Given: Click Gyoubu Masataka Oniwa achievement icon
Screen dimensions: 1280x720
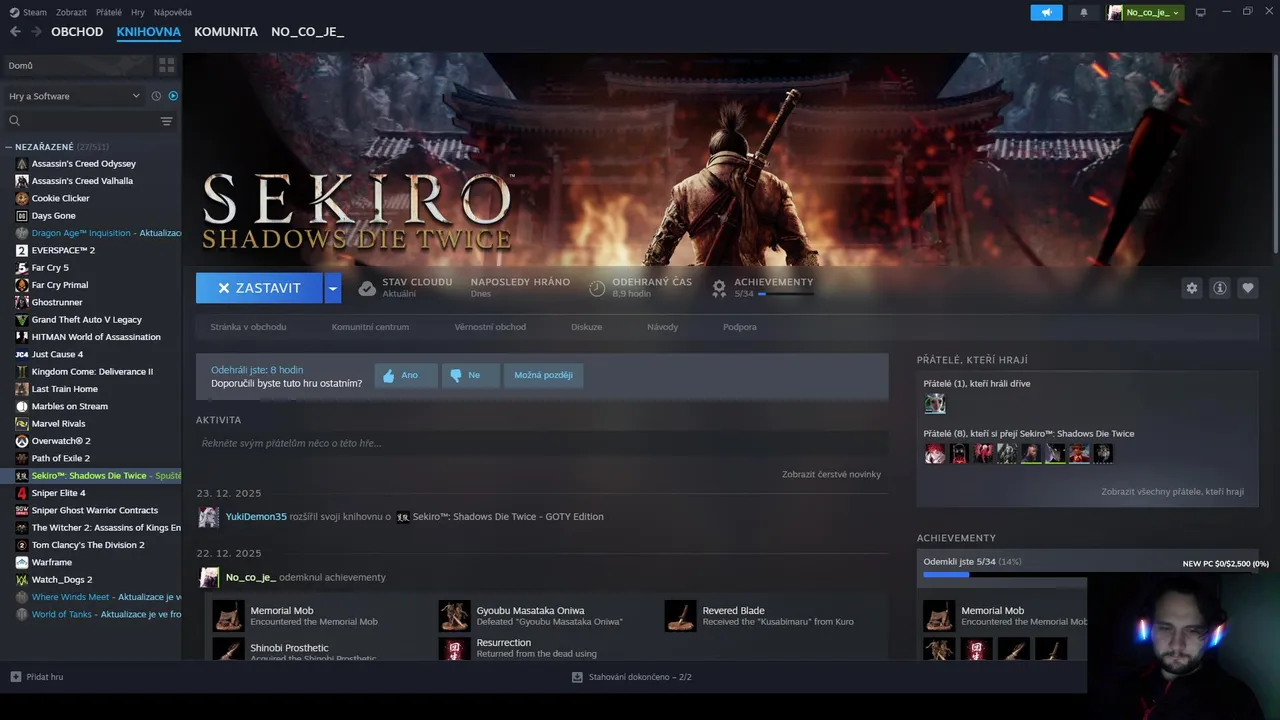Looking at the screenshot, I should point(455,616).
